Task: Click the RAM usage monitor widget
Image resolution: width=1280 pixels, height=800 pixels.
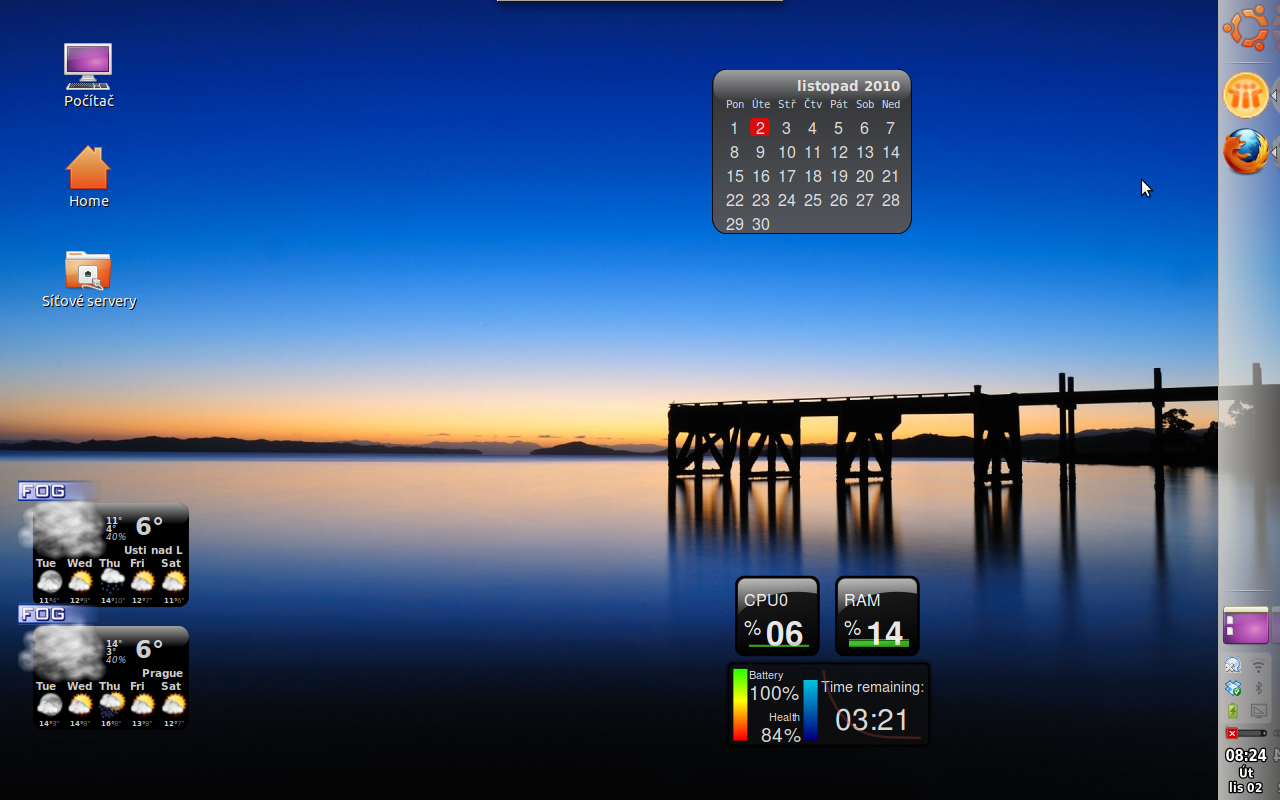Action: [877, 616]
